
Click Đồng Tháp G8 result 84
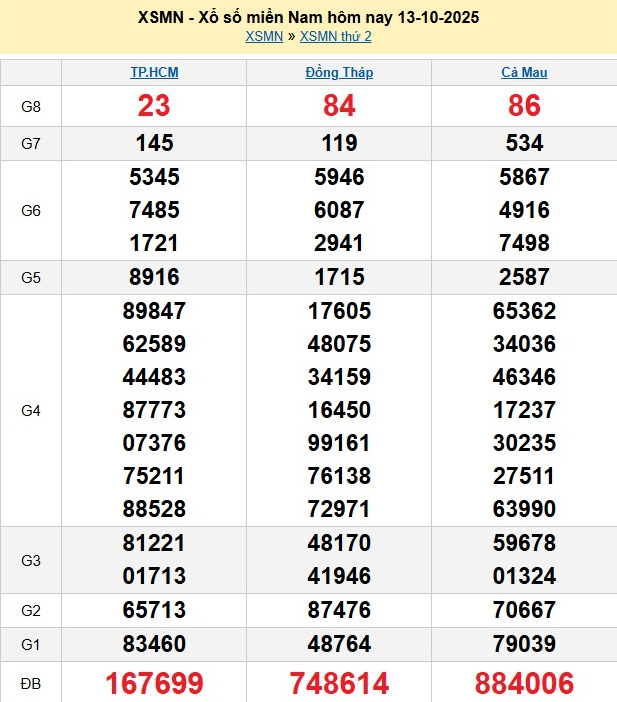(x=339, y=106)
